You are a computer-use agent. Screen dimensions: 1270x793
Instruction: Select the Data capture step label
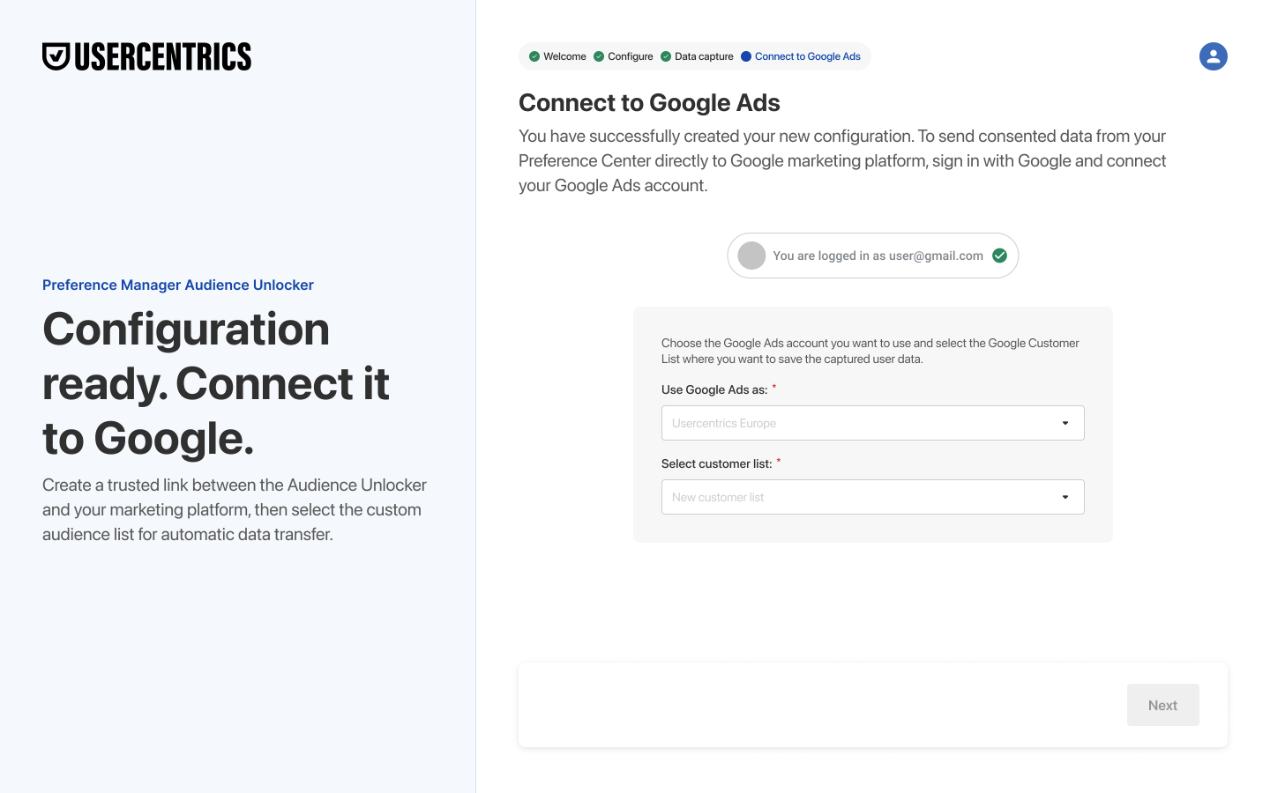click(x=703, y=56)
